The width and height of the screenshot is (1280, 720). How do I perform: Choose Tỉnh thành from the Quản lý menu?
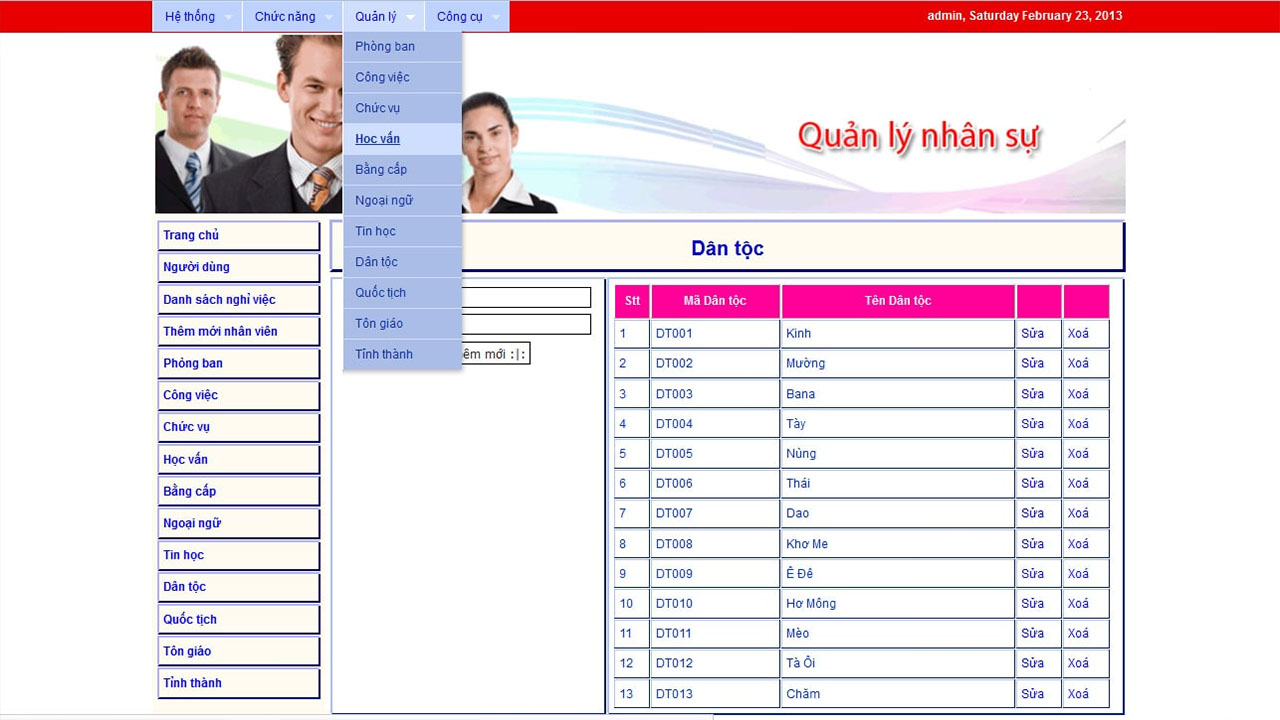point(383,354)
